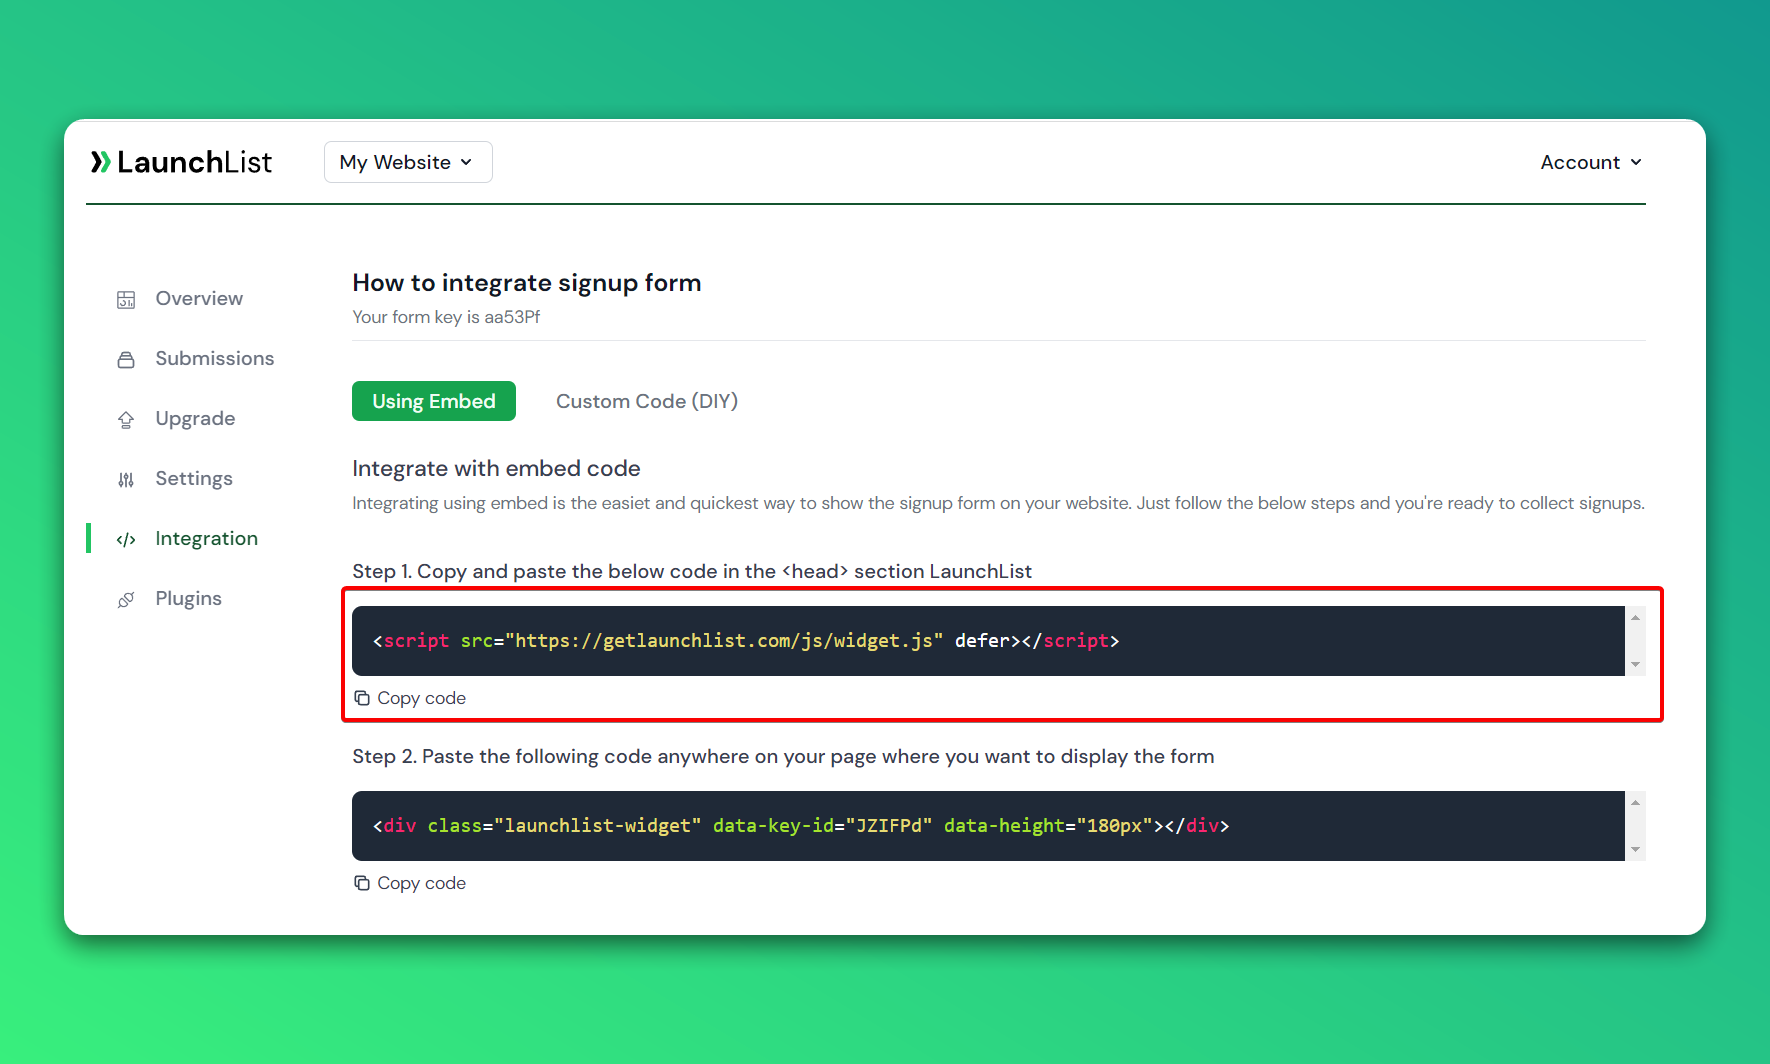Open the Upgrade page
Image resolution: width=1770 pixels, height=1064 pixels.
tap(195, 418)
